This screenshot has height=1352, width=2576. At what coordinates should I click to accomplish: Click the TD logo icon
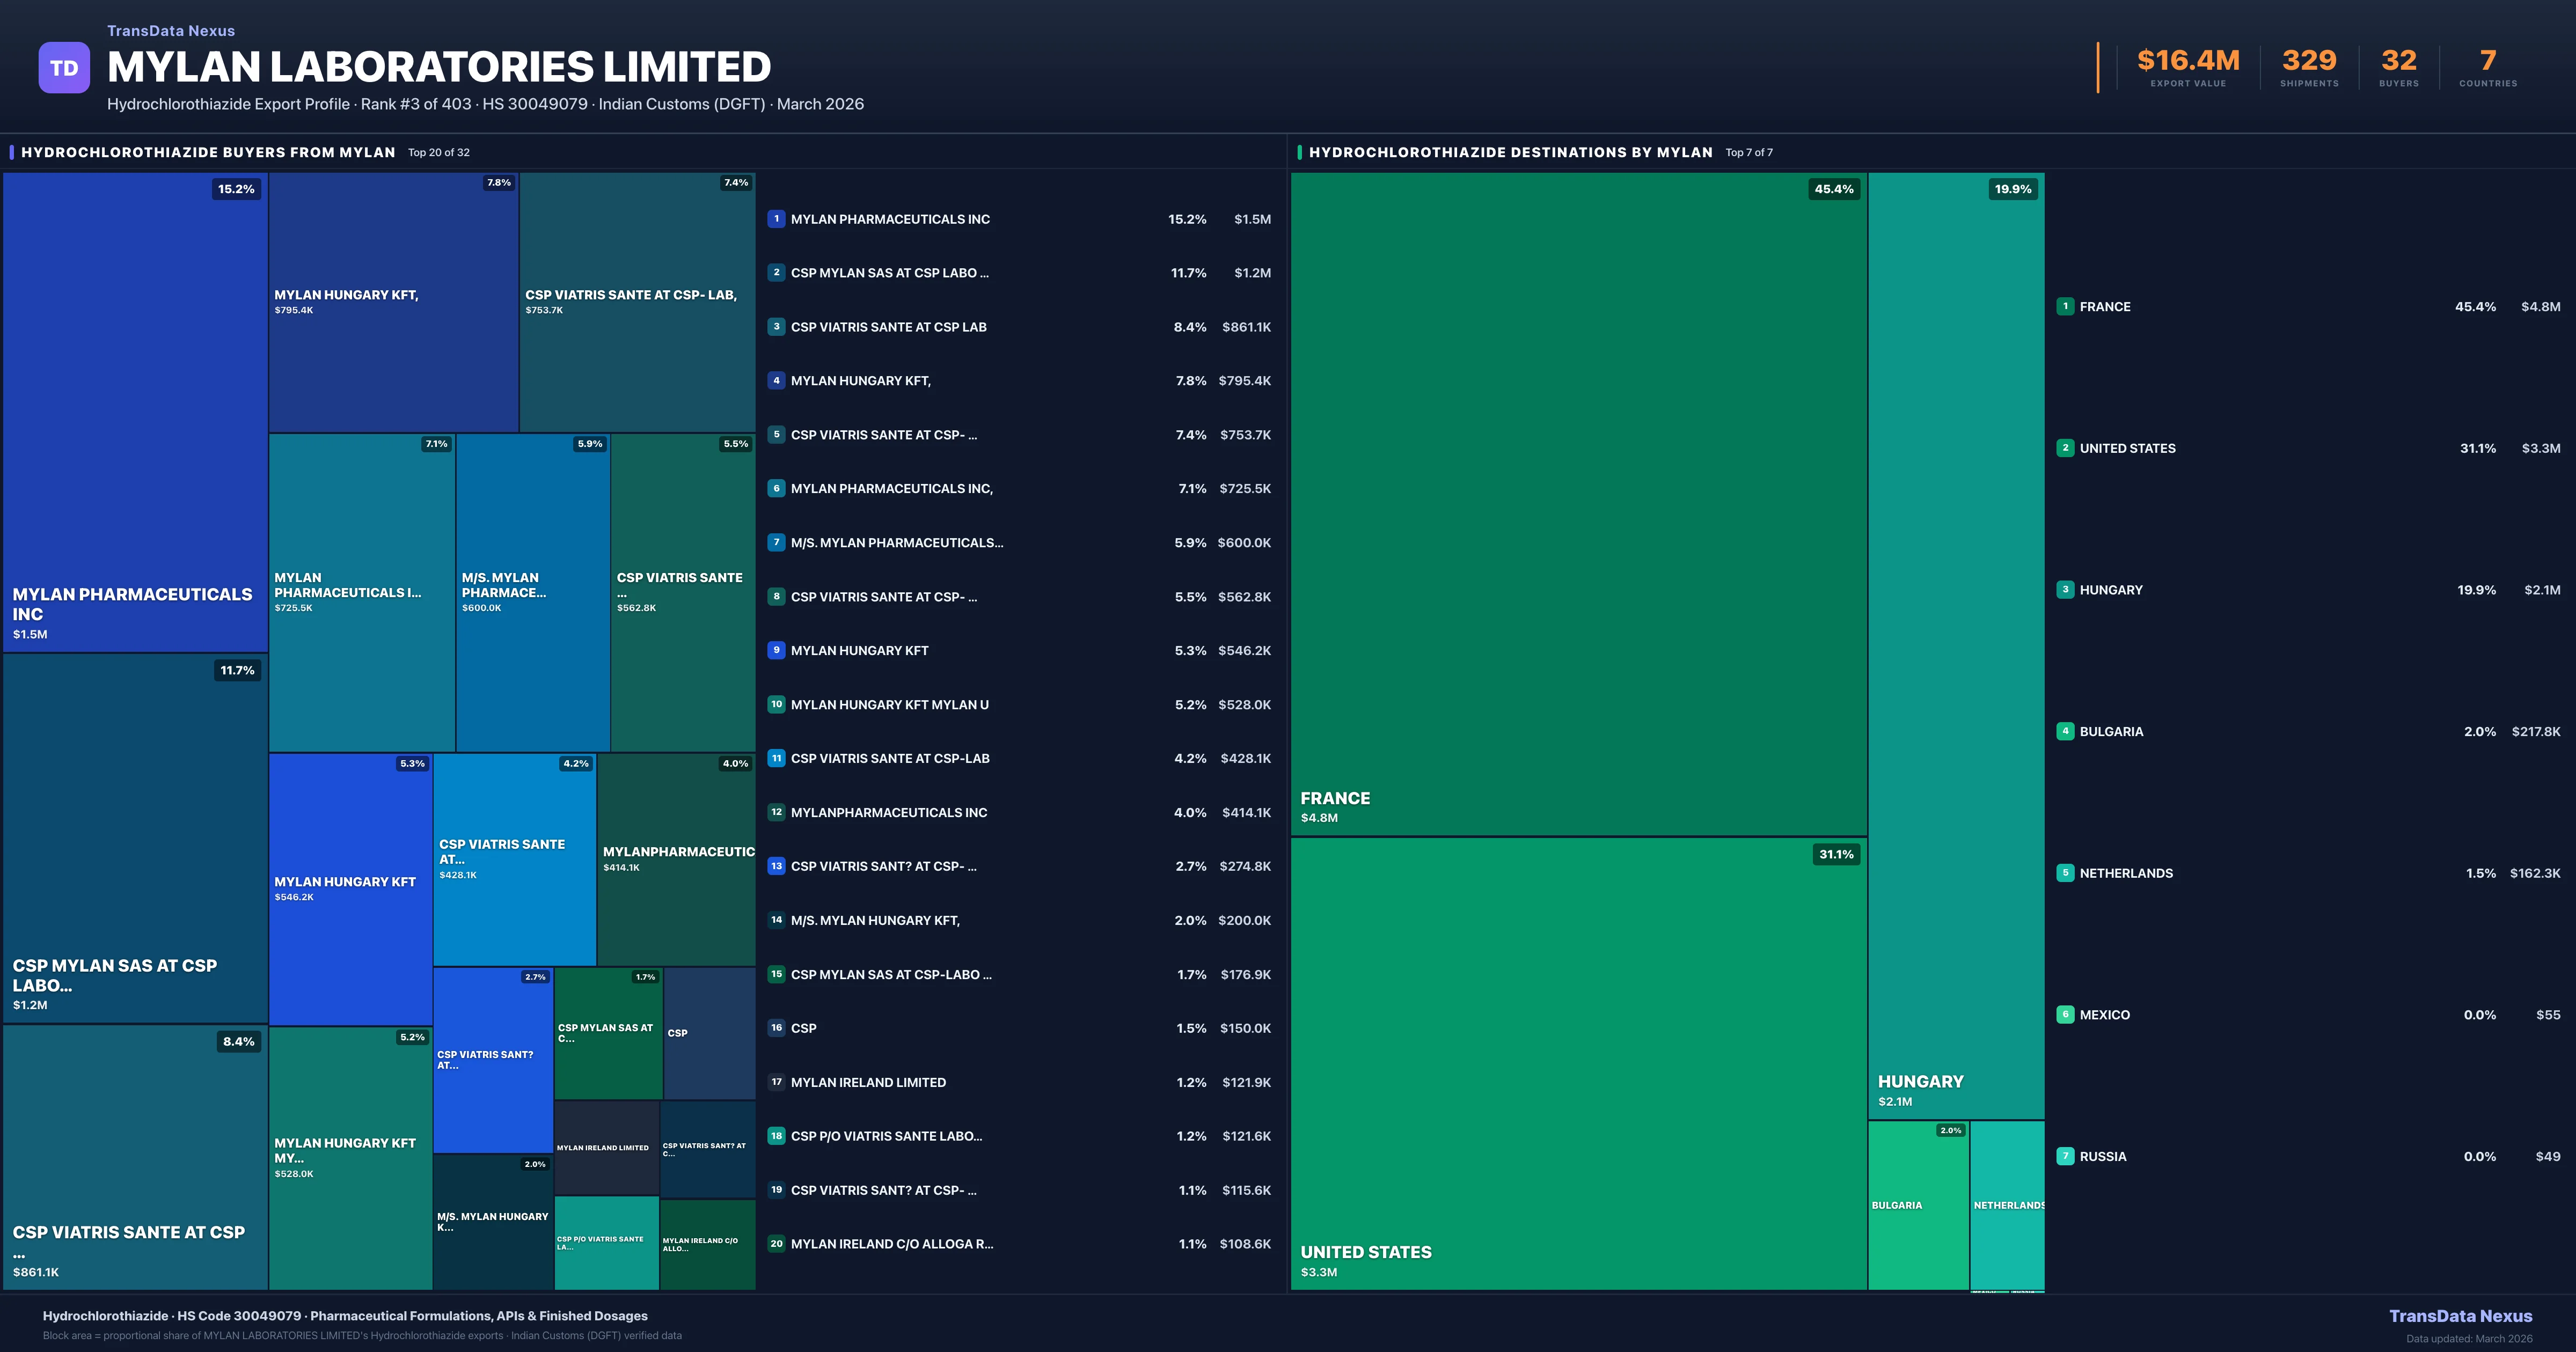click(x=64, y=68)
